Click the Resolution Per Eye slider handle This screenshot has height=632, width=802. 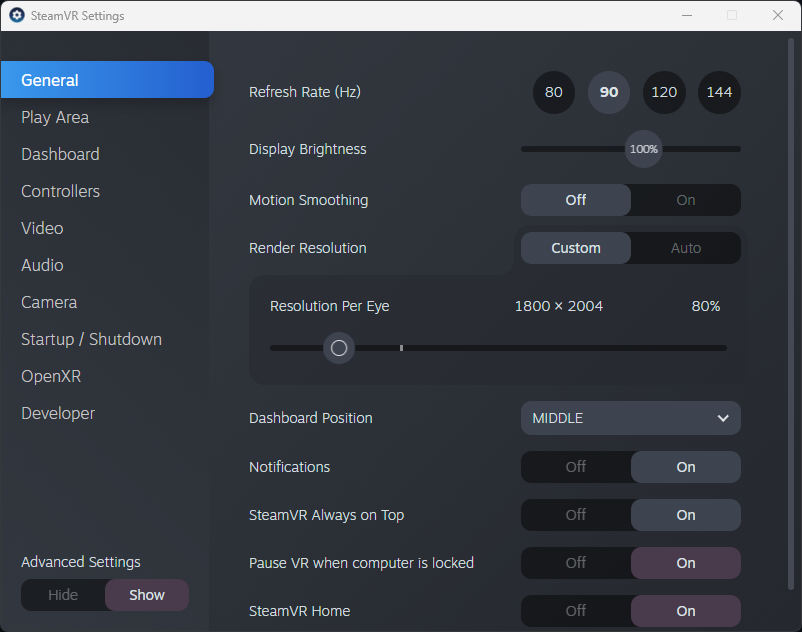[339, 348]
